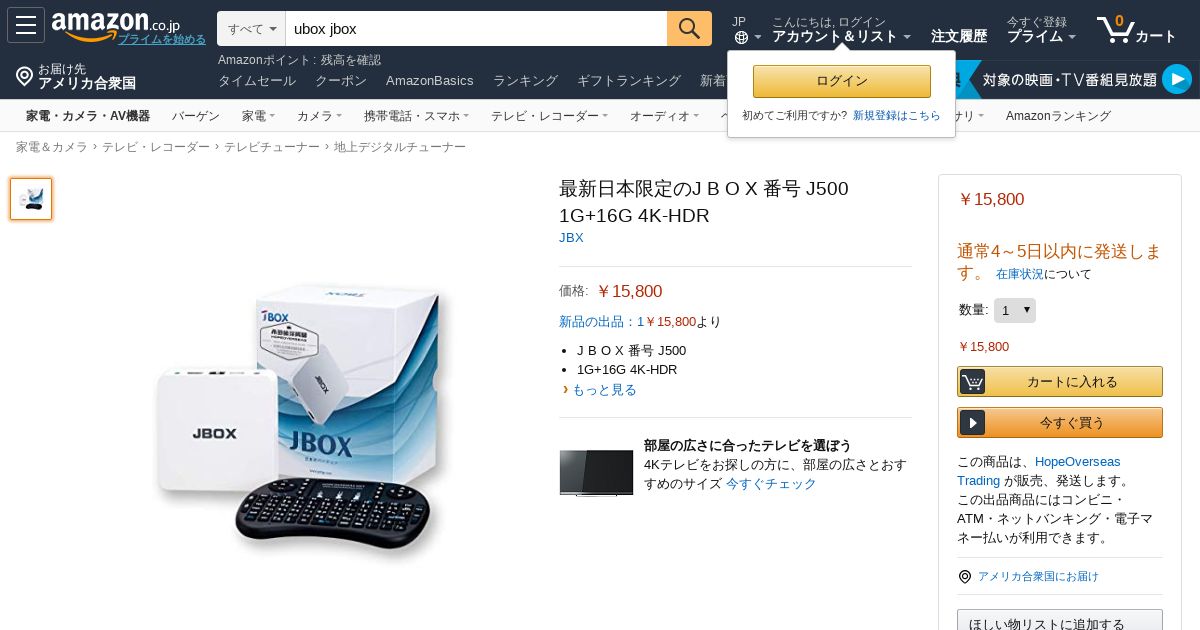Click the yellow ログイン button

[842, 81]
